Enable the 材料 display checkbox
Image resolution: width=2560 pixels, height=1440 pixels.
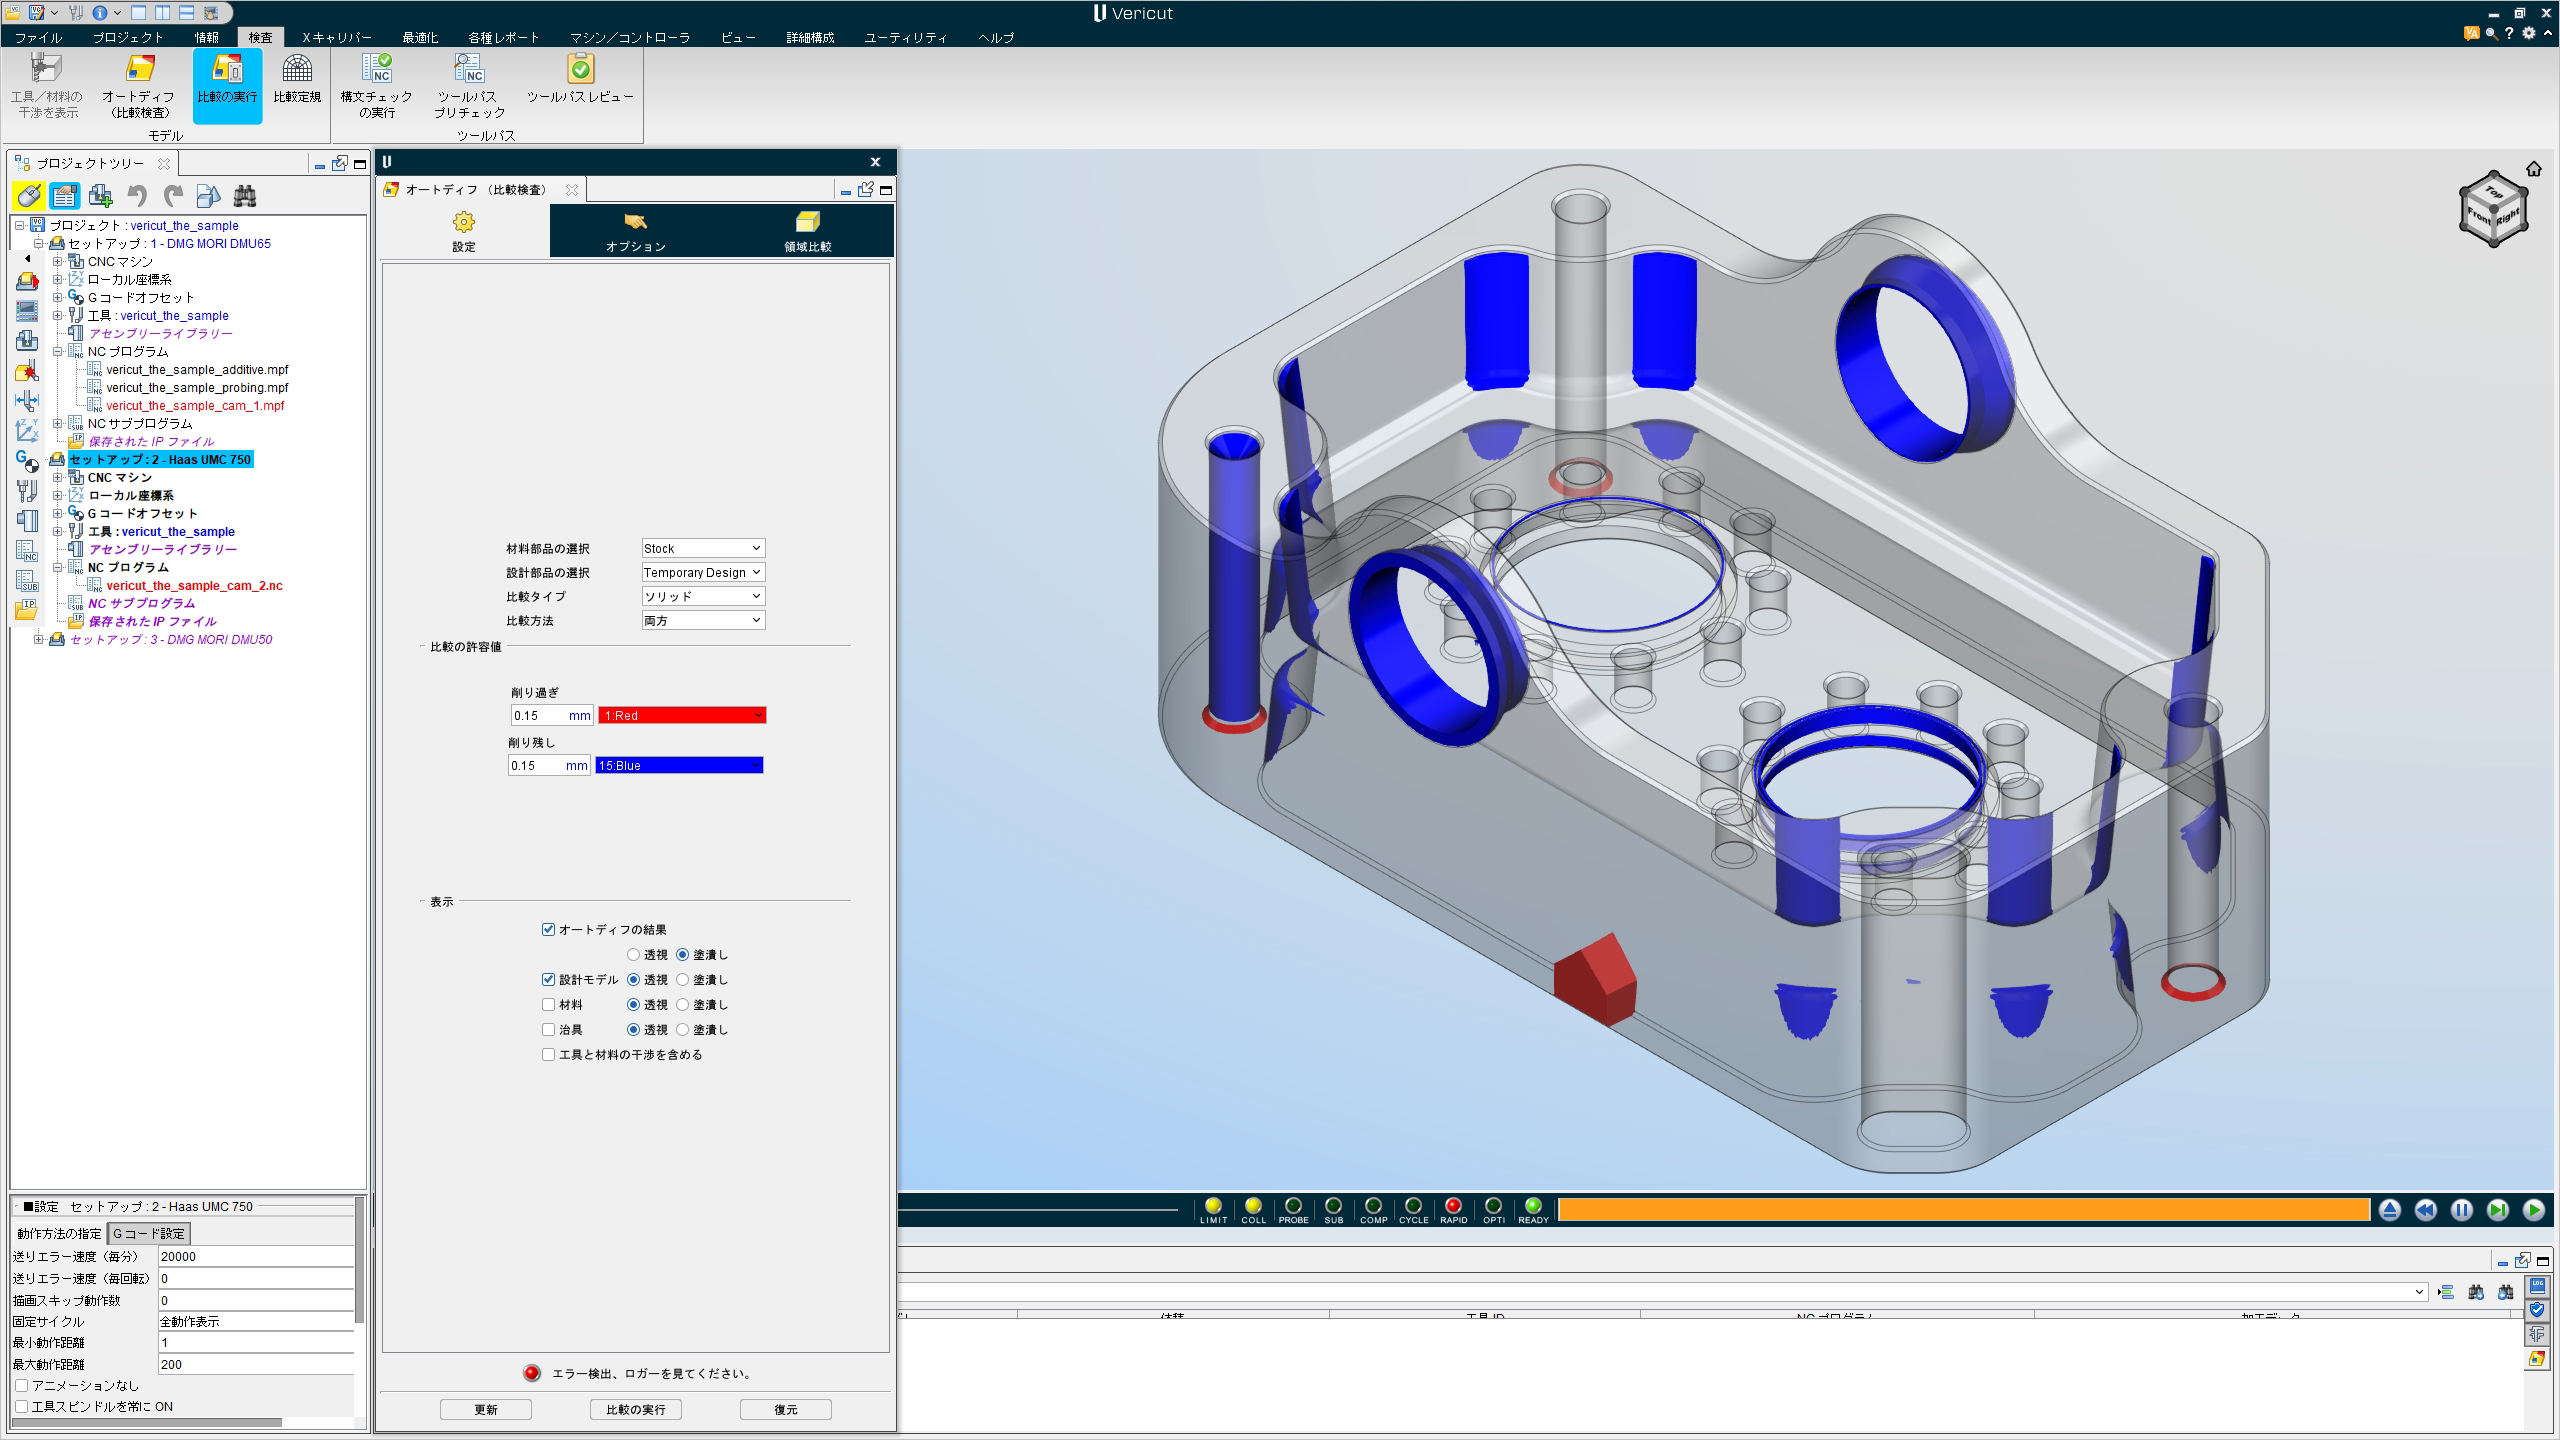click(x=548, y=1005)
